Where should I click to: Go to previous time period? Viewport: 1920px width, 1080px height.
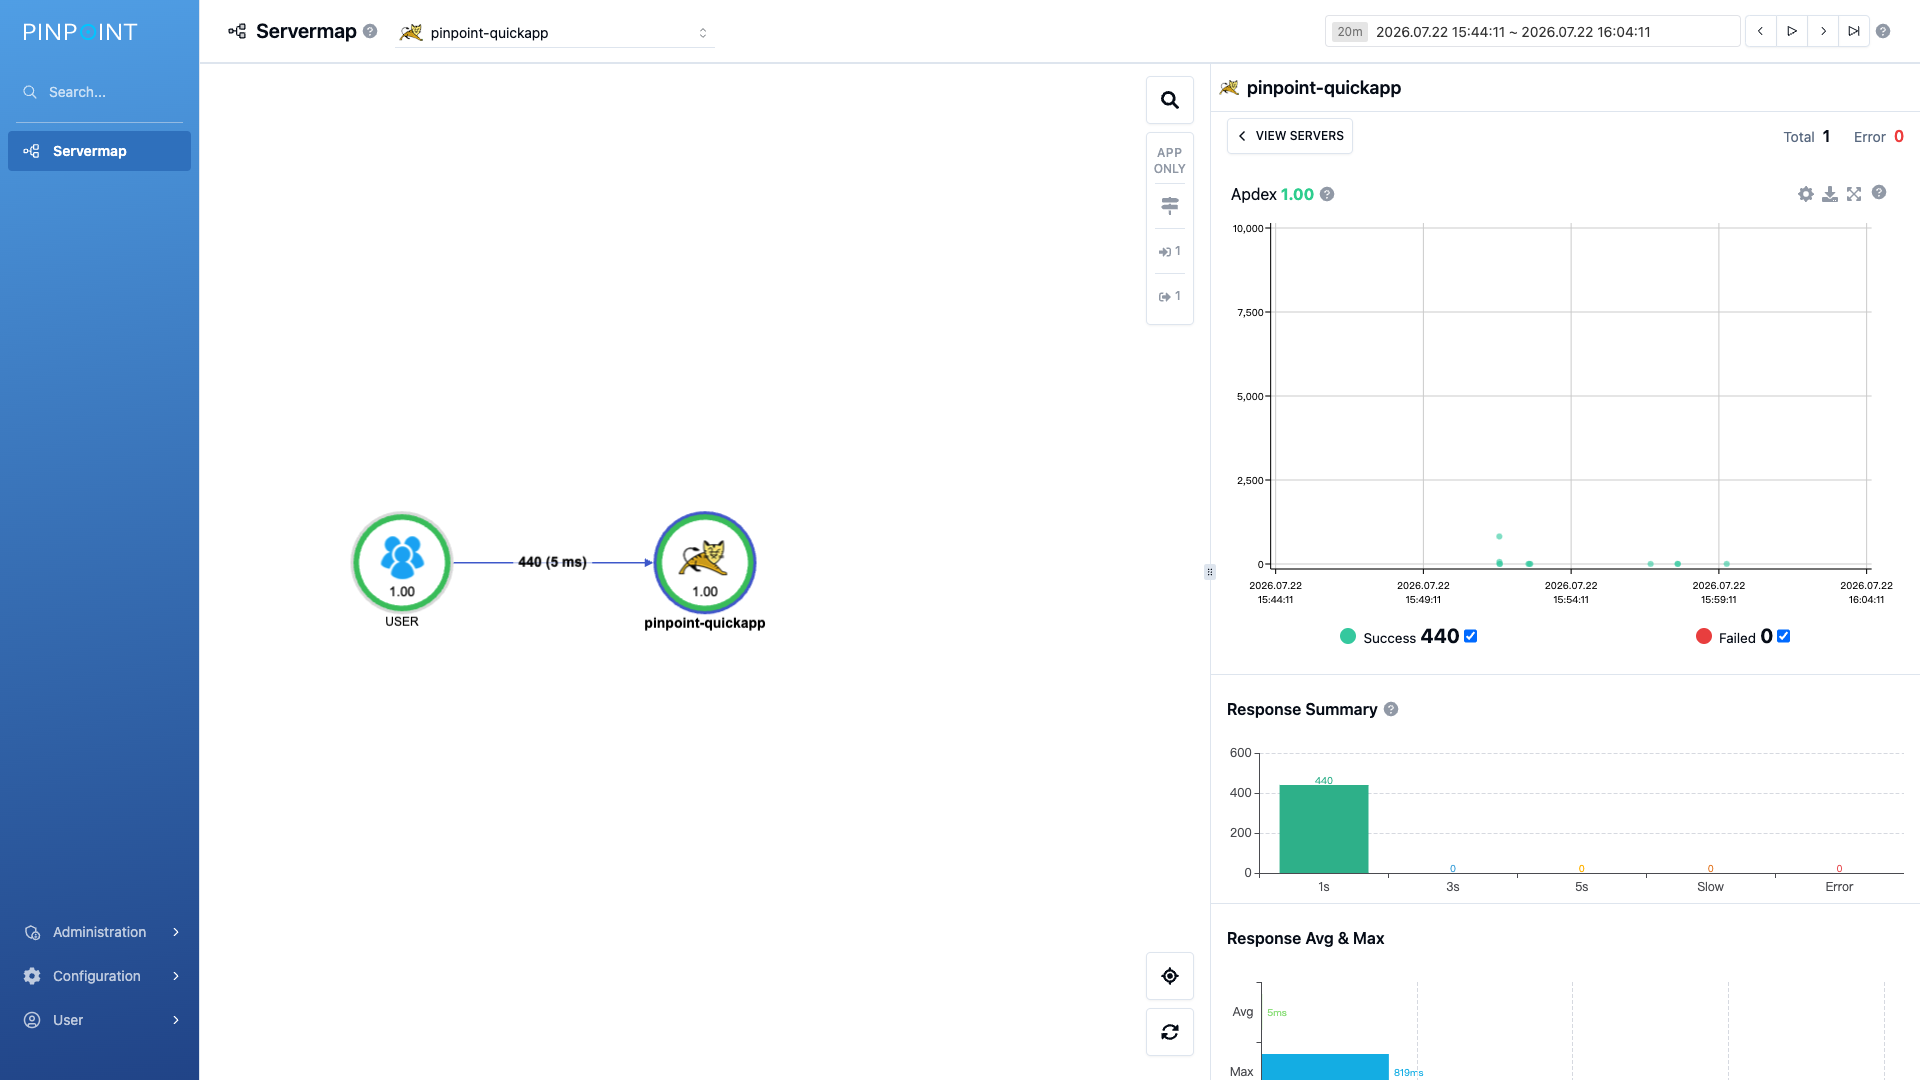1761,31
